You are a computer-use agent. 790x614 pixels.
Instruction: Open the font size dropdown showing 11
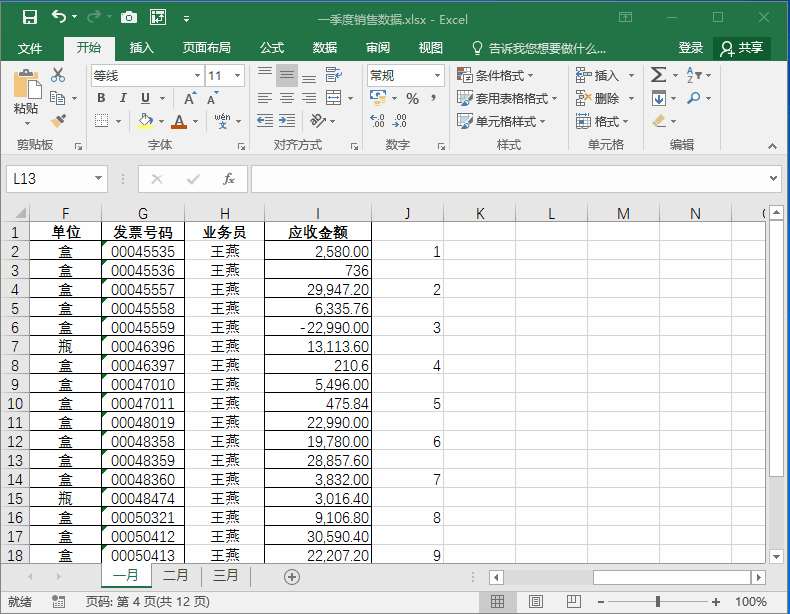tap(237, 76)
